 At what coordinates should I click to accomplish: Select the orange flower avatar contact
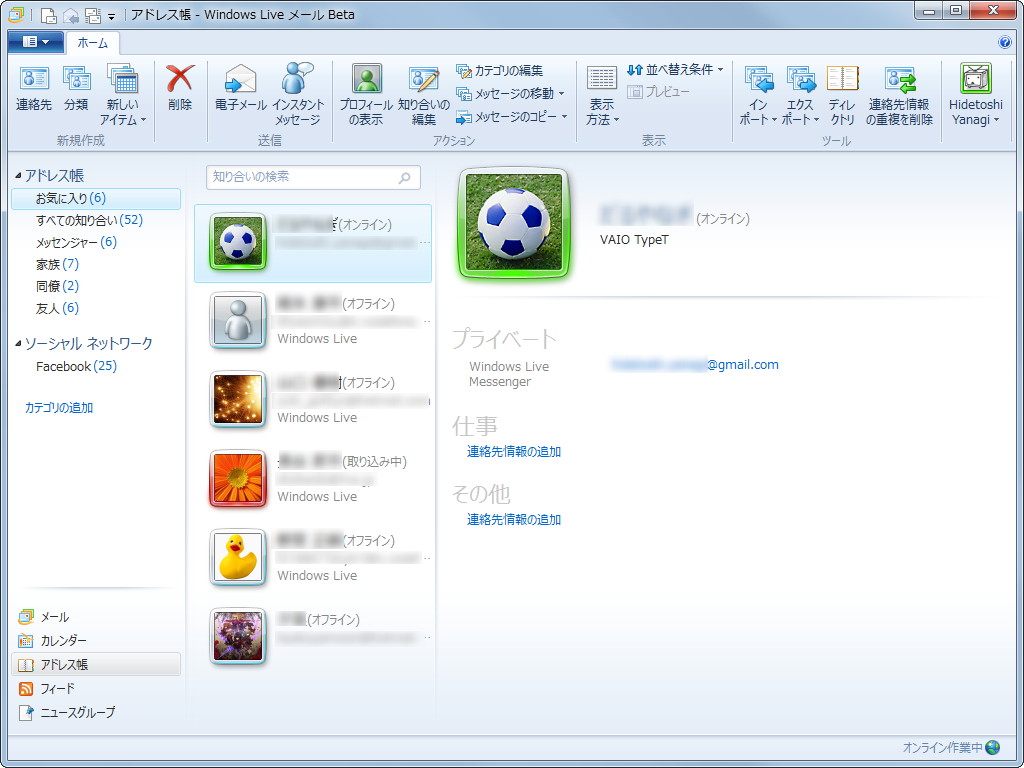313,479
